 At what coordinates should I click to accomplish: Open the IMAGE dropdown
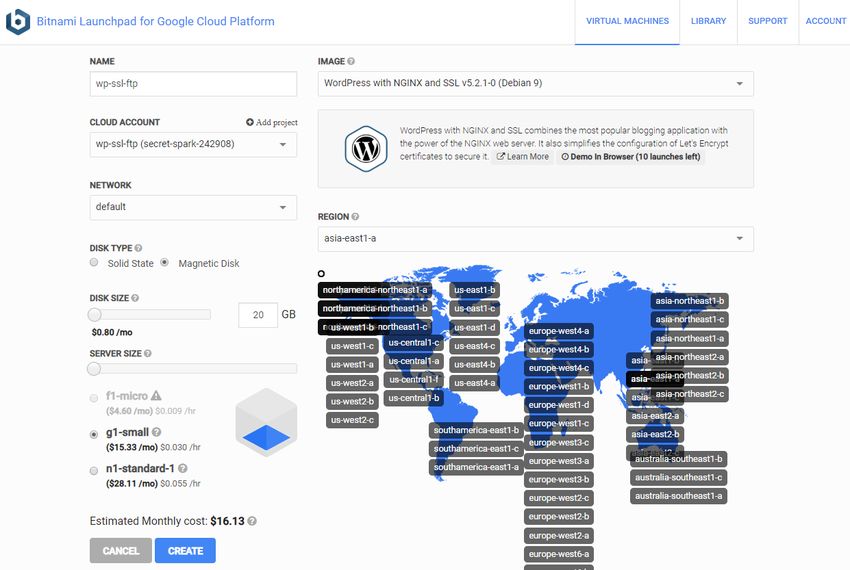[x=536, y=84]
